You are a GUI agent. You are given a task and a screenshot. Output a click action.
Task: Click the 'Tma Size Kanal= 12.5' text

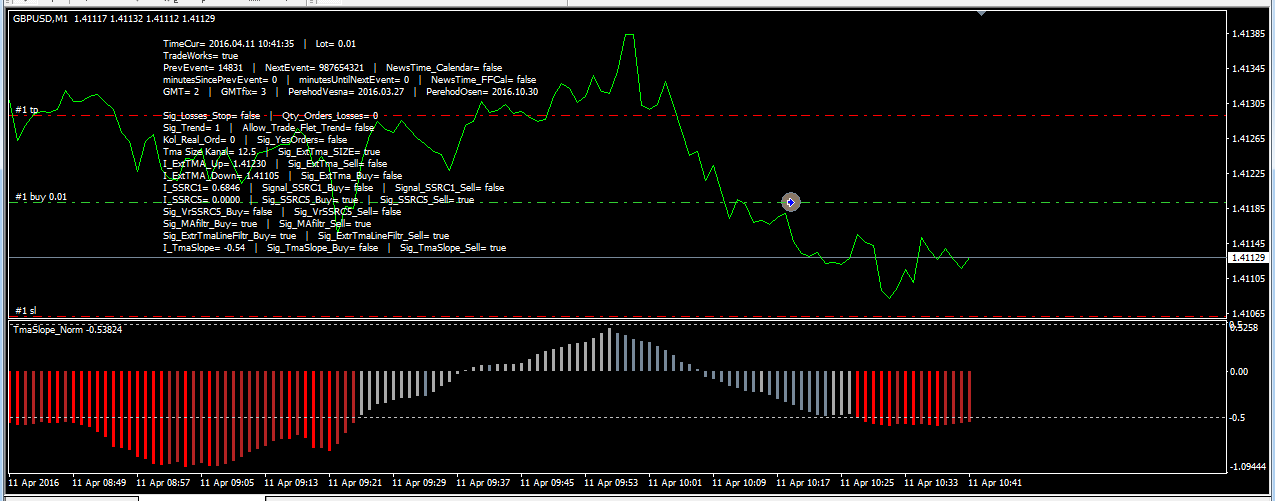[x=209, y=151]
